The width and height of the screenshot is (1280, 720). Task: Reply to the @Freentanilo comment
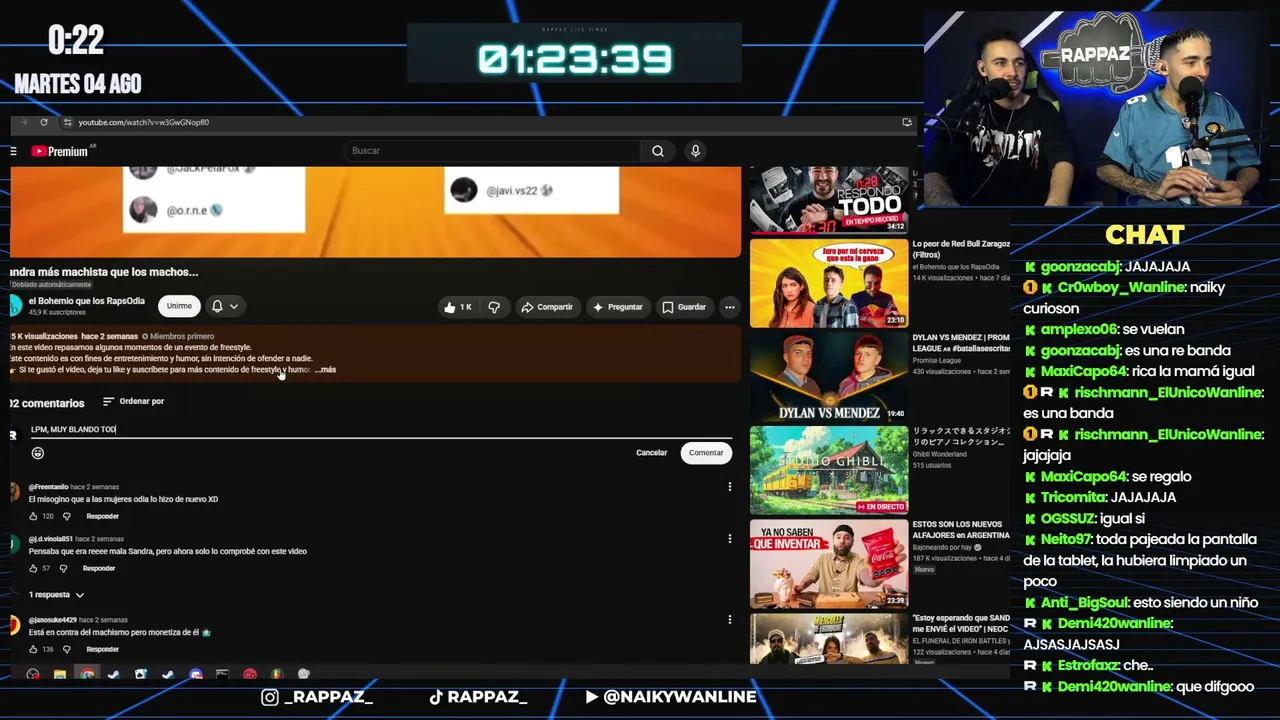point(102,516)
